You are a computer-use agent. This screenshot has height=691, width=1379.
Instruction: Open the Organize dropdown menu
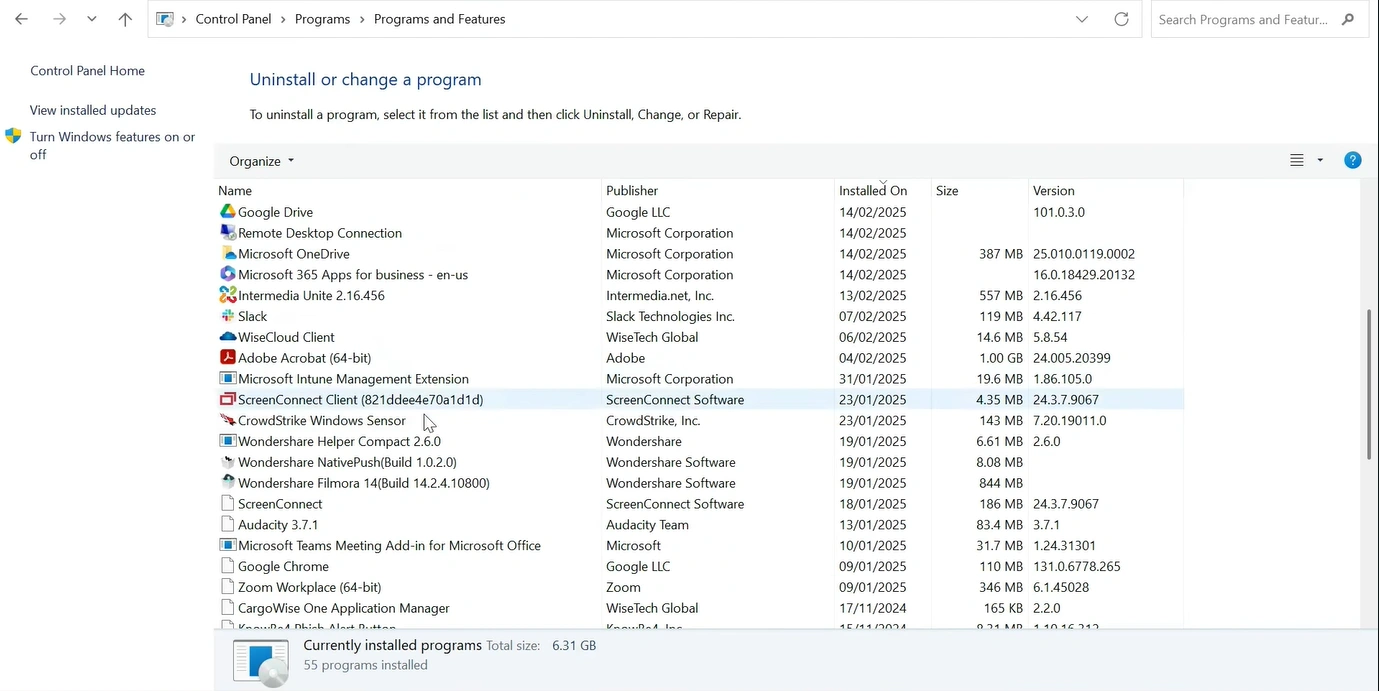pos(261,161)
